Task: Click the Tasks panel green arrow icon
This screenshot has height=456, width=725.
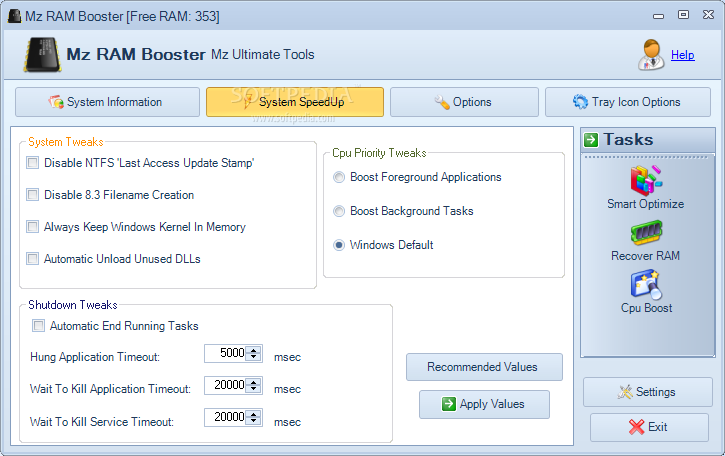Action: (591, 140)
